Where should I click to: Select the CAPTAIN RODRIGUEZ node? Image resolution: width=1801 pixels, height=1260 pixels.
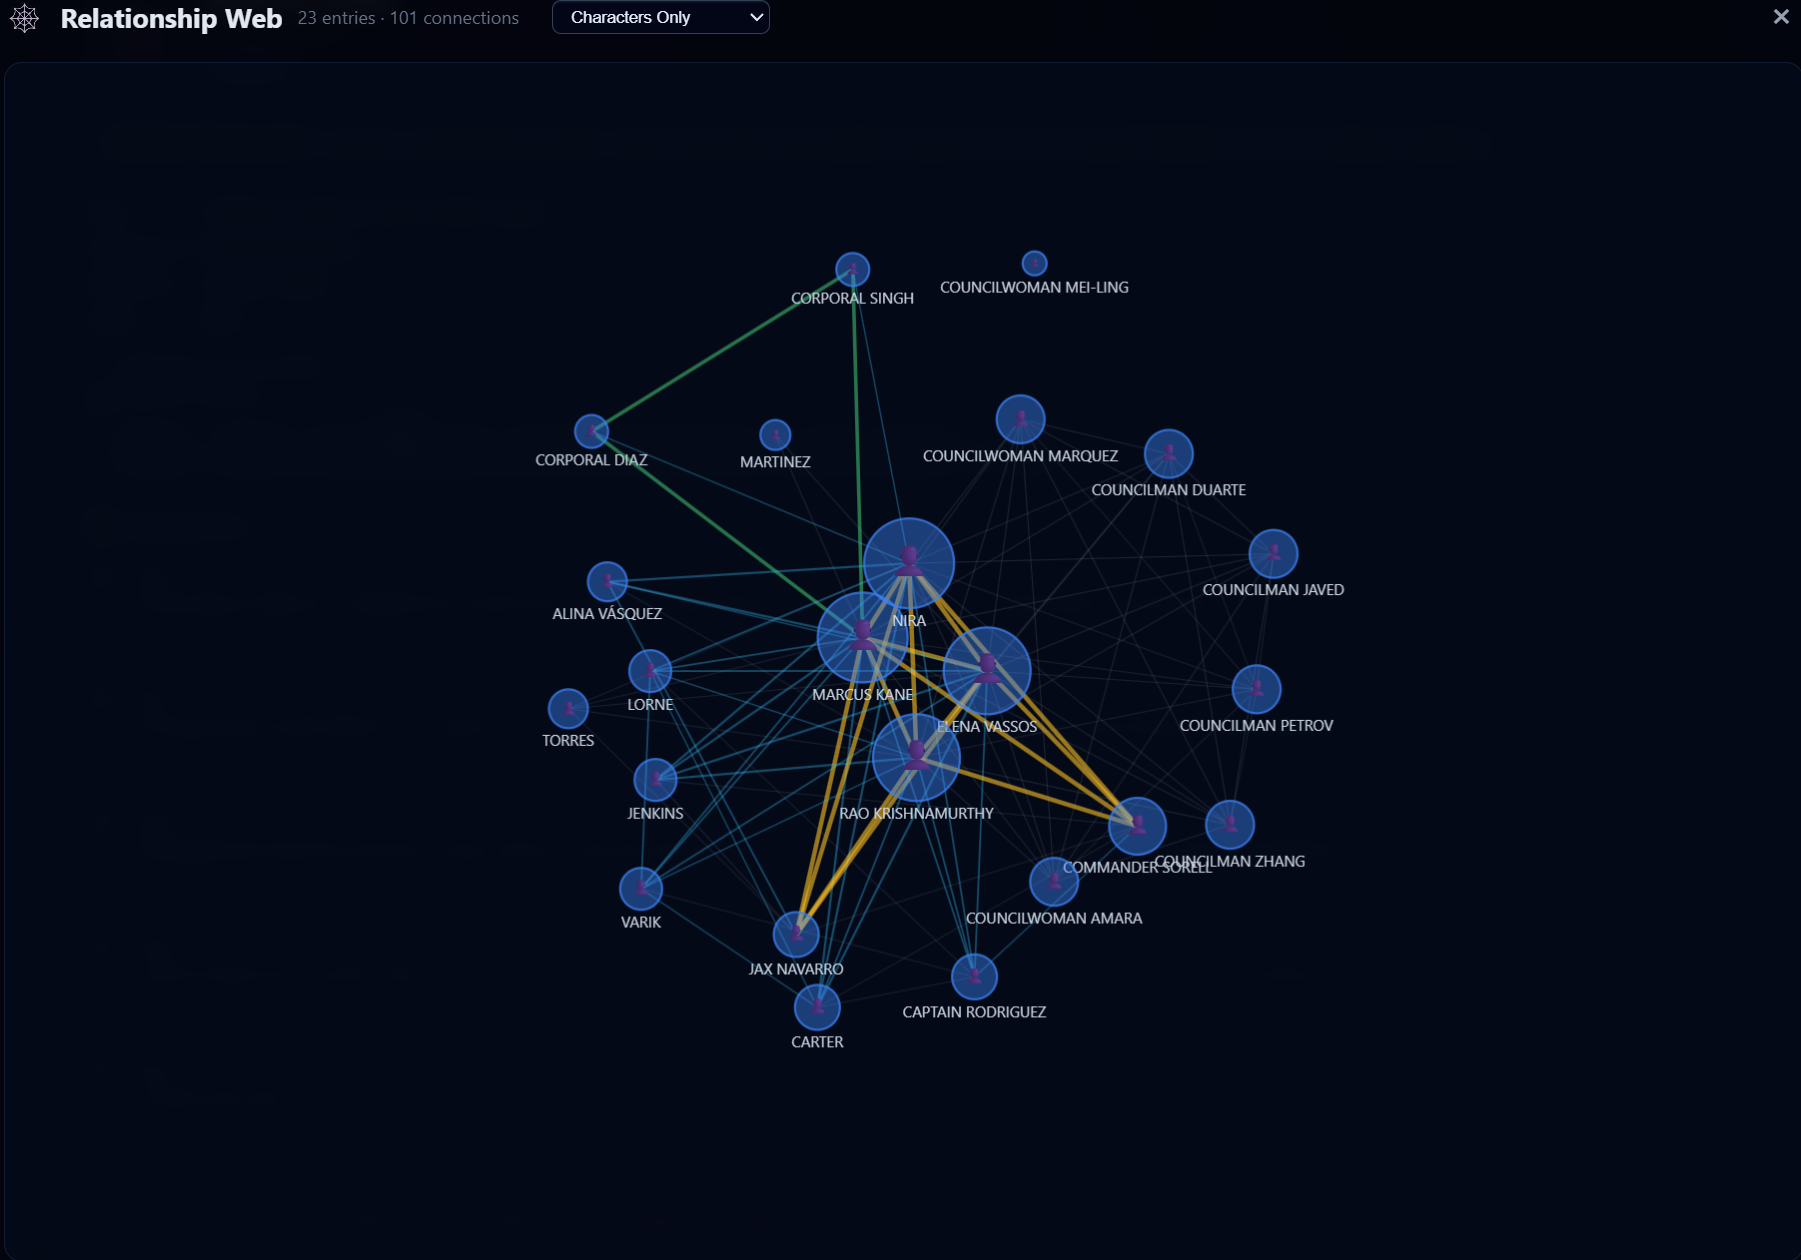[x=974, y=976]
